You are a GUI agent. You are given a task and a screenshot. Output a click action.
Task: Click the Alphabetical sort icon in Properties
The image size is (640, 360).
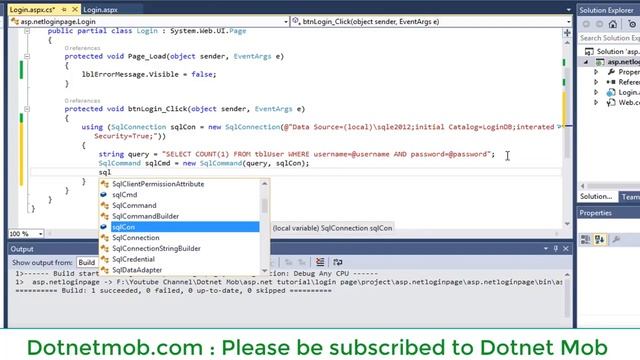pyautogui.click(x=599, y=240)
